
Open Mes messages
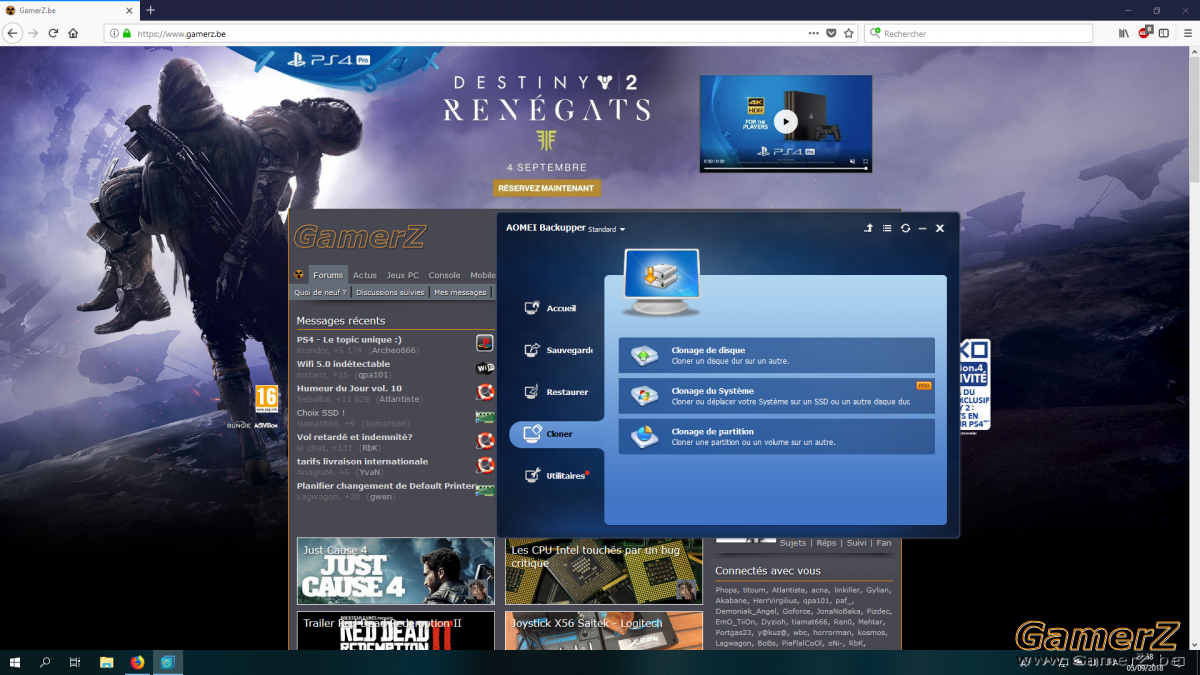tap(460, 292)
